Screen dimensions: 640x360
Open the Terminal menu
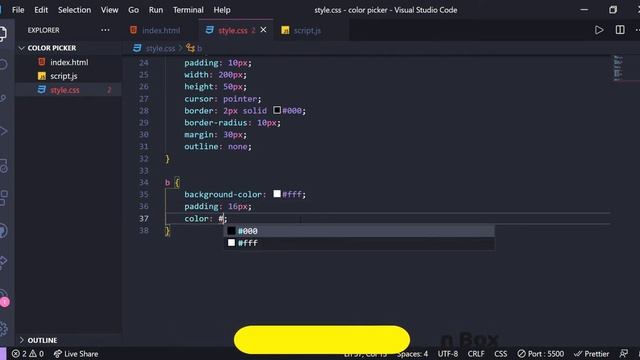tap(188, 10)
